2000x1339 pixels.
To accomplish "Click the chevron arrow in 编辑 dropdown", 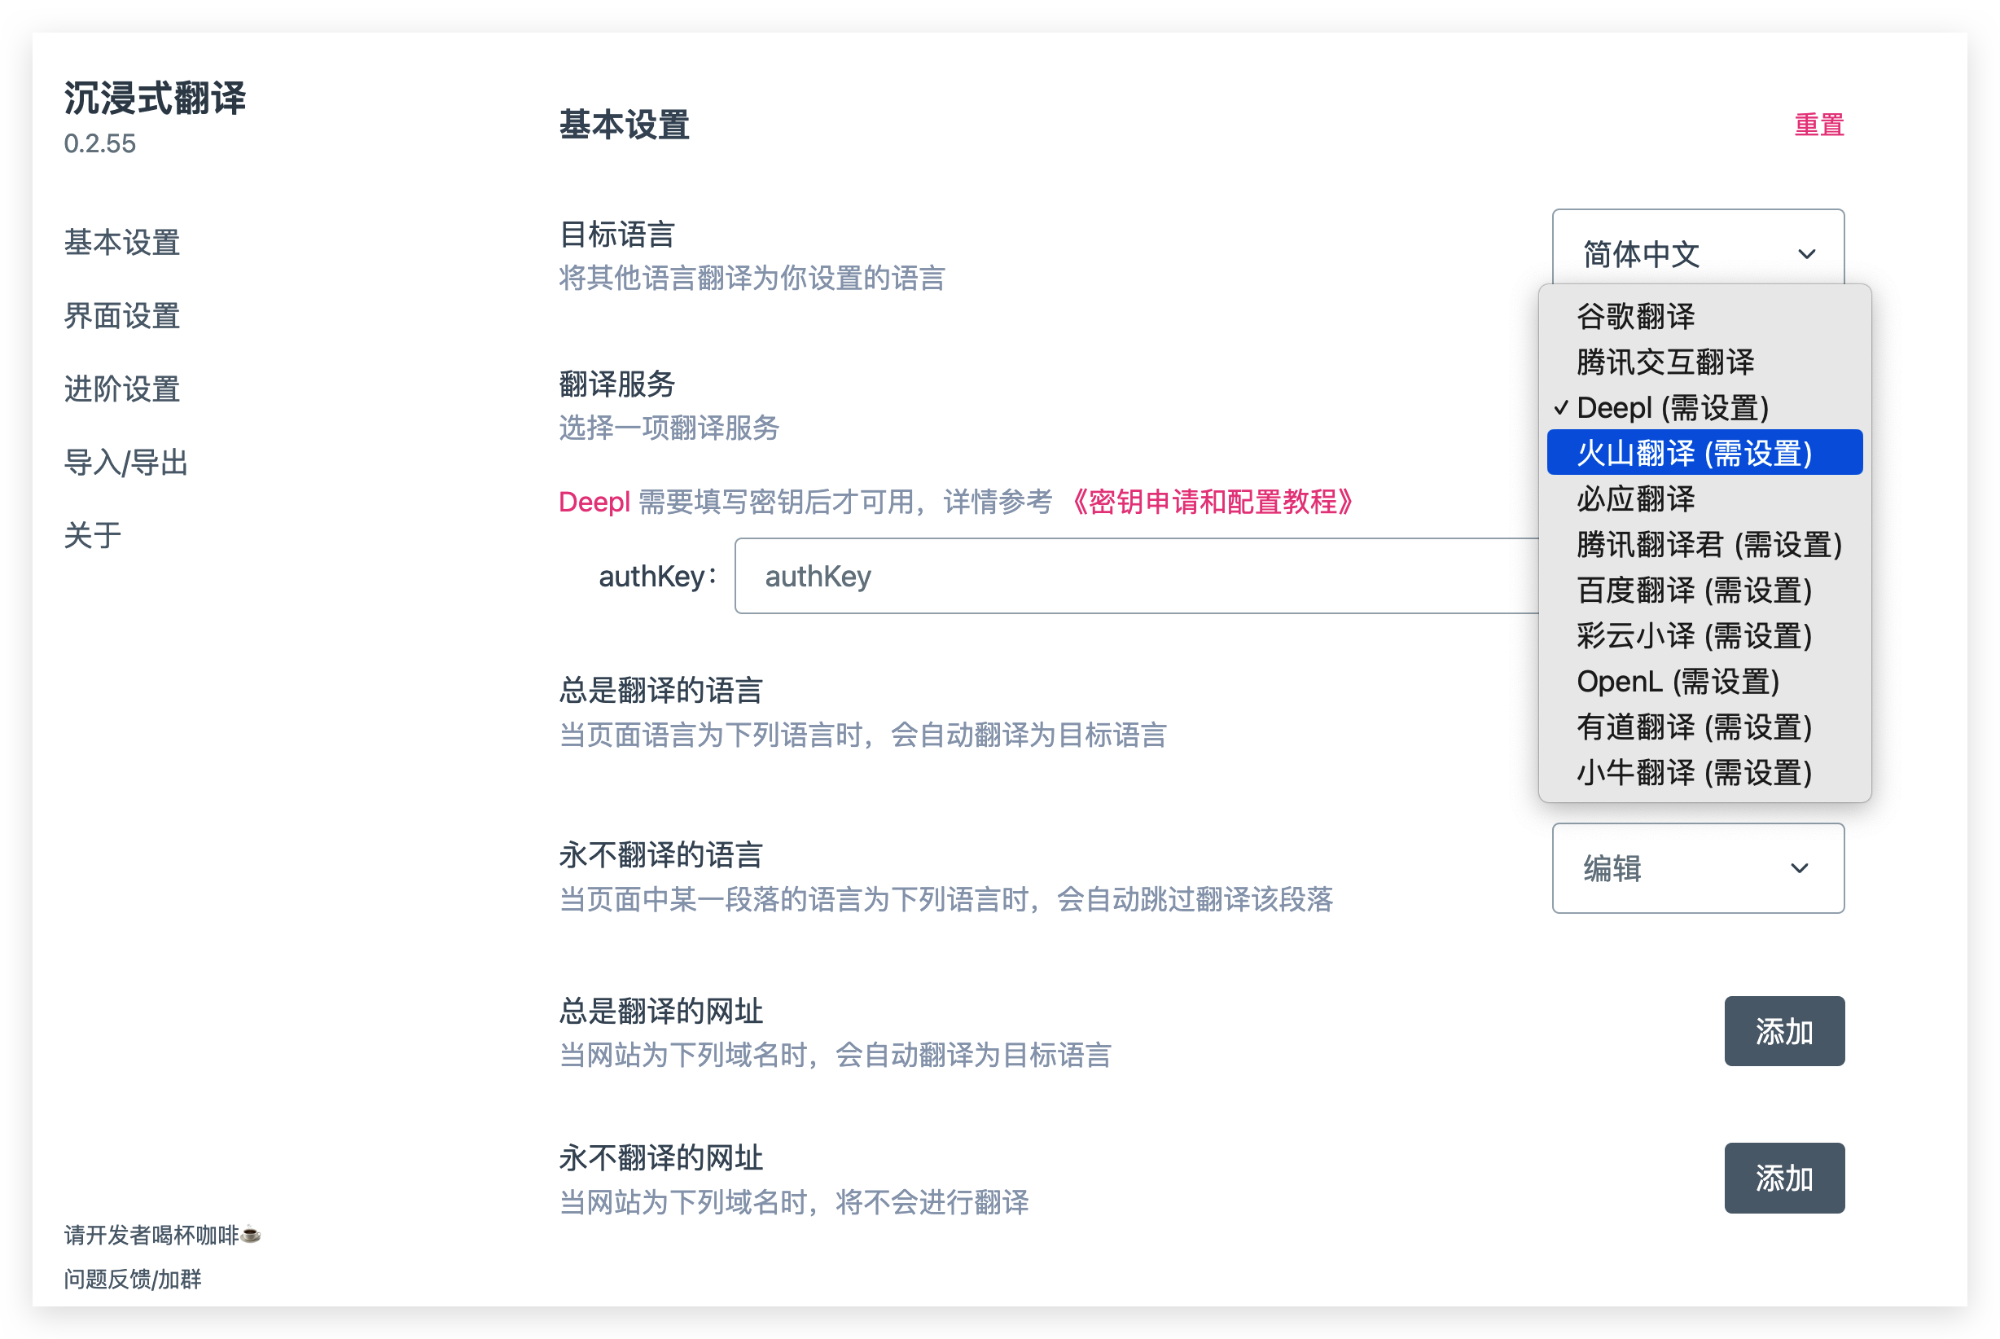I will coord(1799,868).
